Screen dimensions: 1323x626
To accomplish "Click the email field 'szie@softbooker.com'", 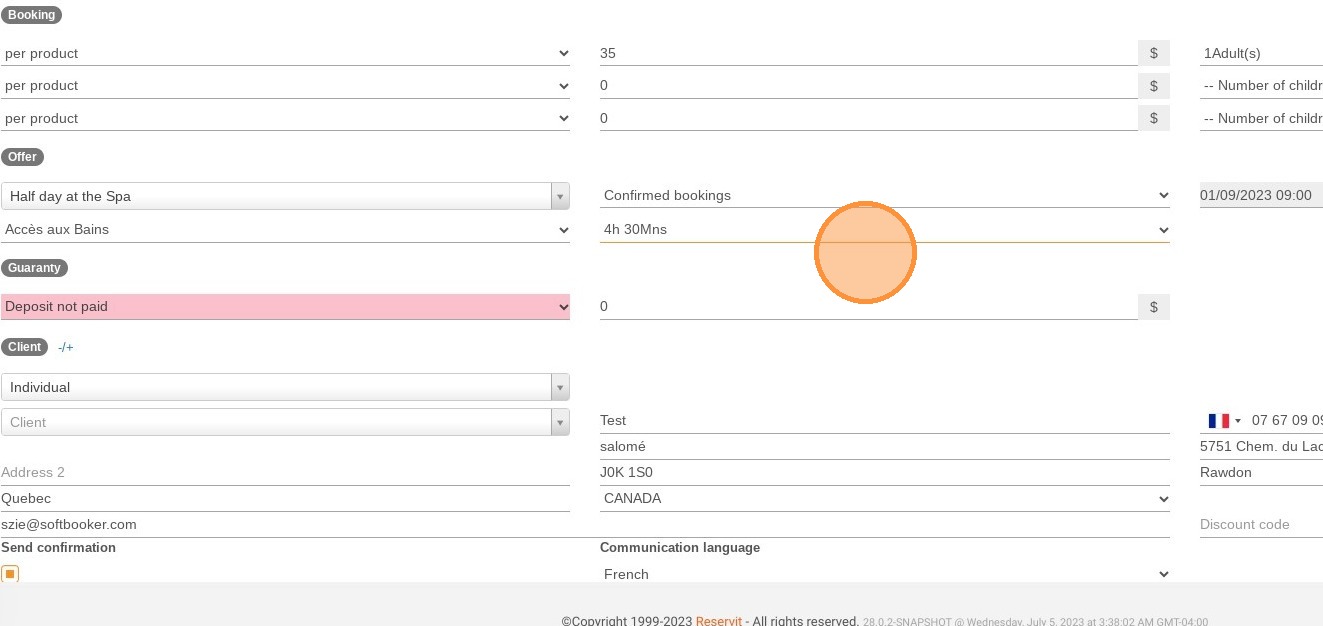I will (585, 524).
